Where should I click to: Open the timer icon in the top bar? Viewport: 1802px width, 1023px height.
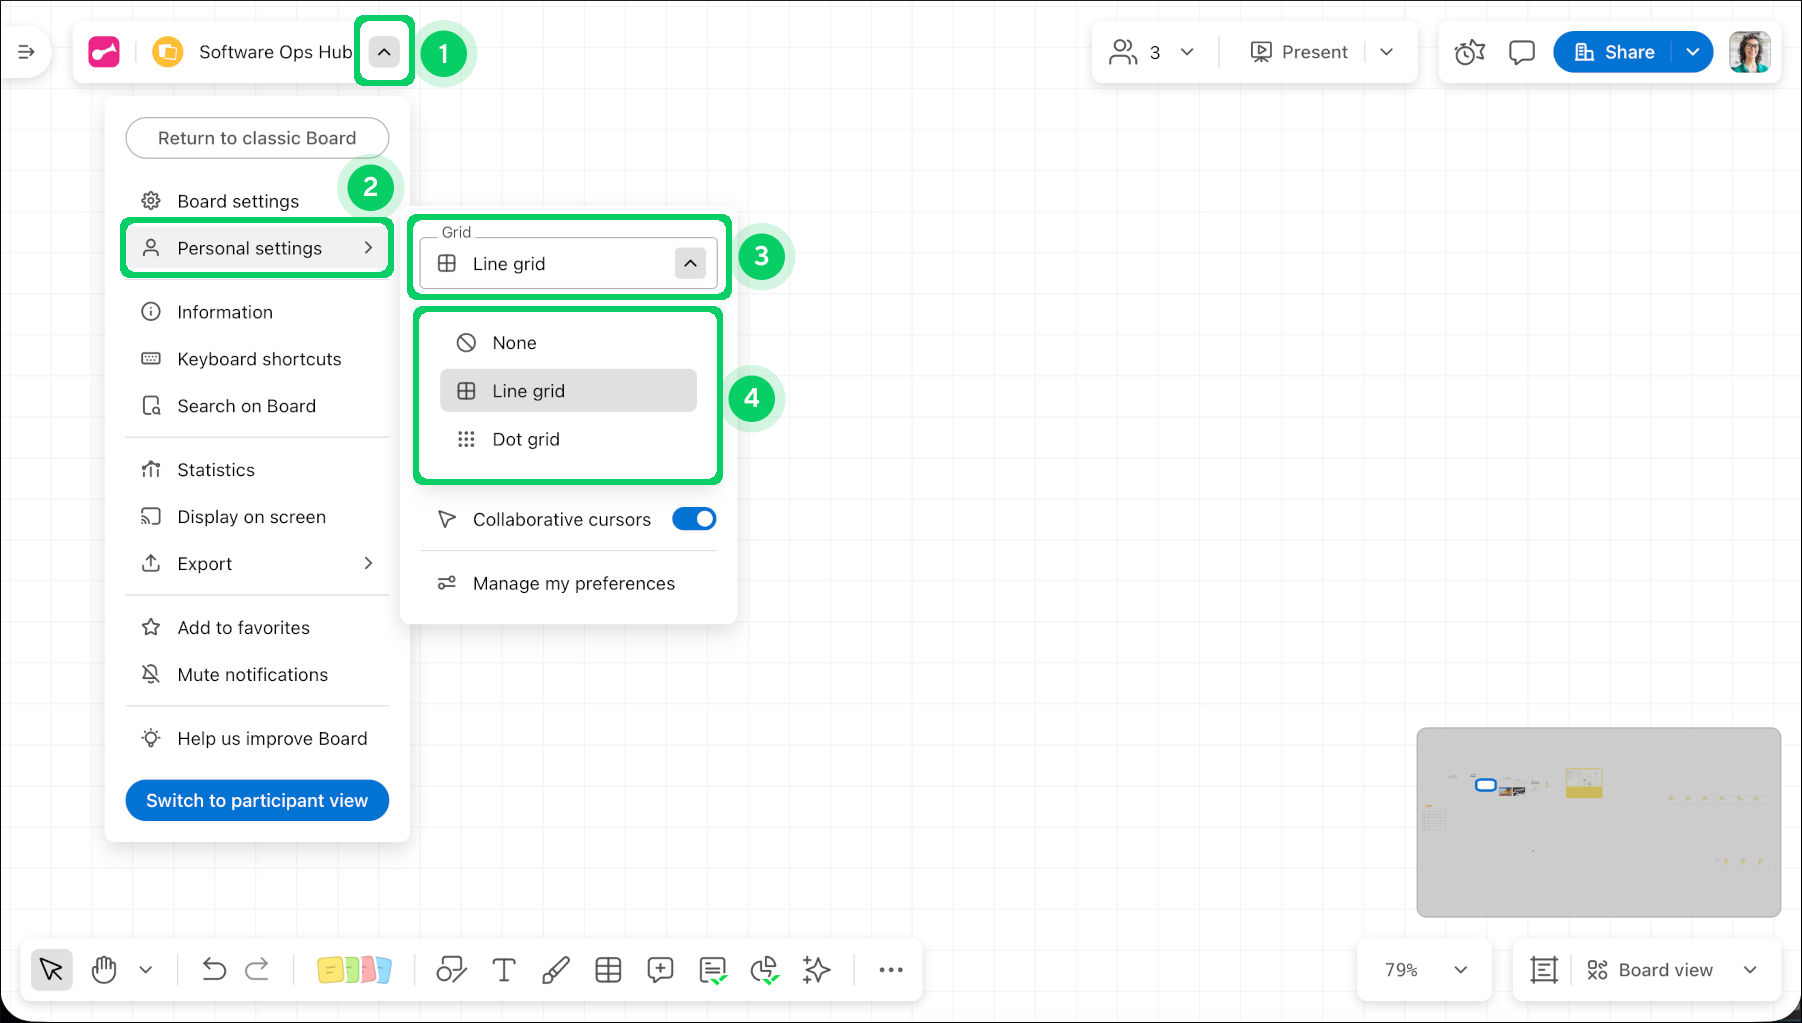click(1469, 52)
